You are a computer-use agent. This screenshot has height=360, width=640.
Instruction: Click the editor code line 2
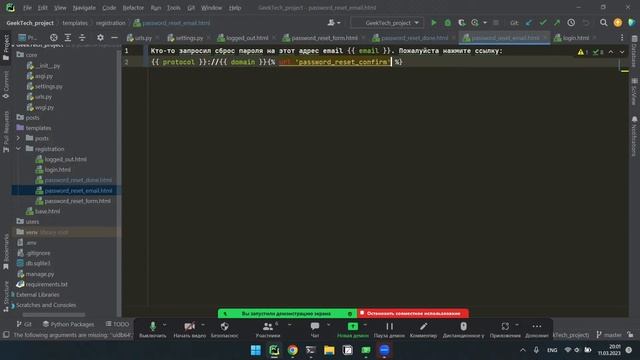276,62
